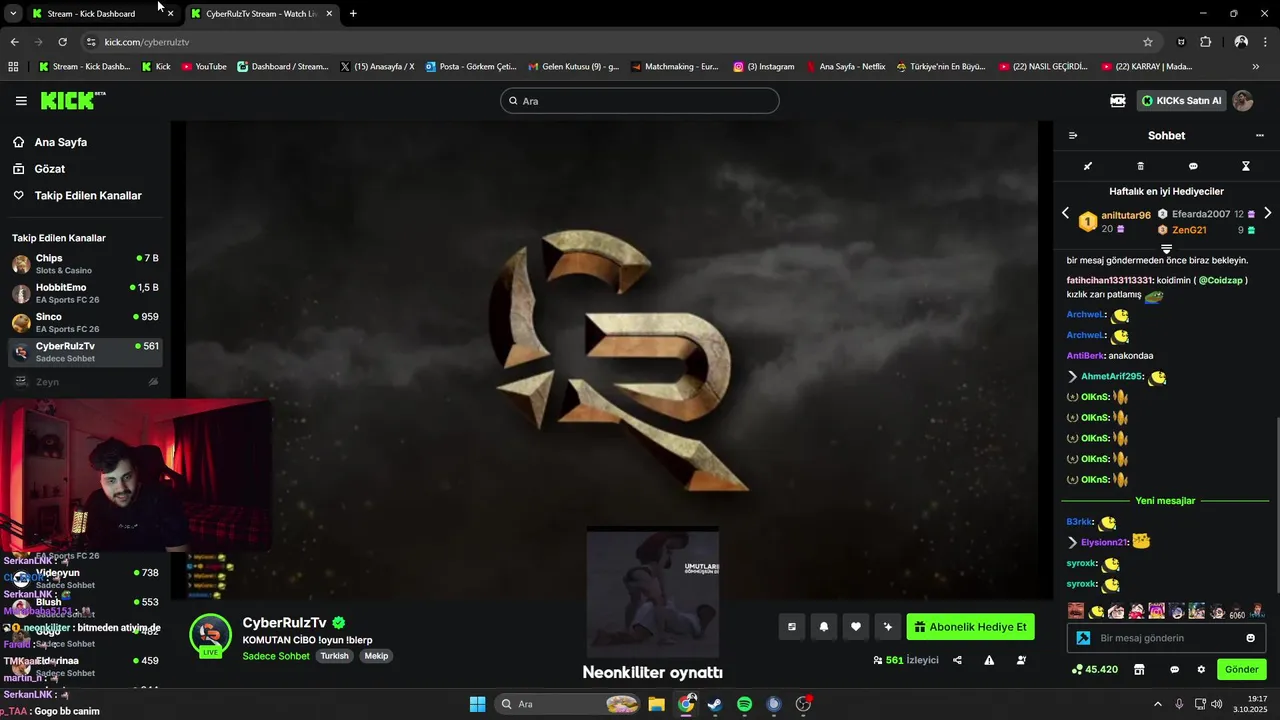
Task: Click the hourglass slow mode icon
Action: pos(1246,166)
